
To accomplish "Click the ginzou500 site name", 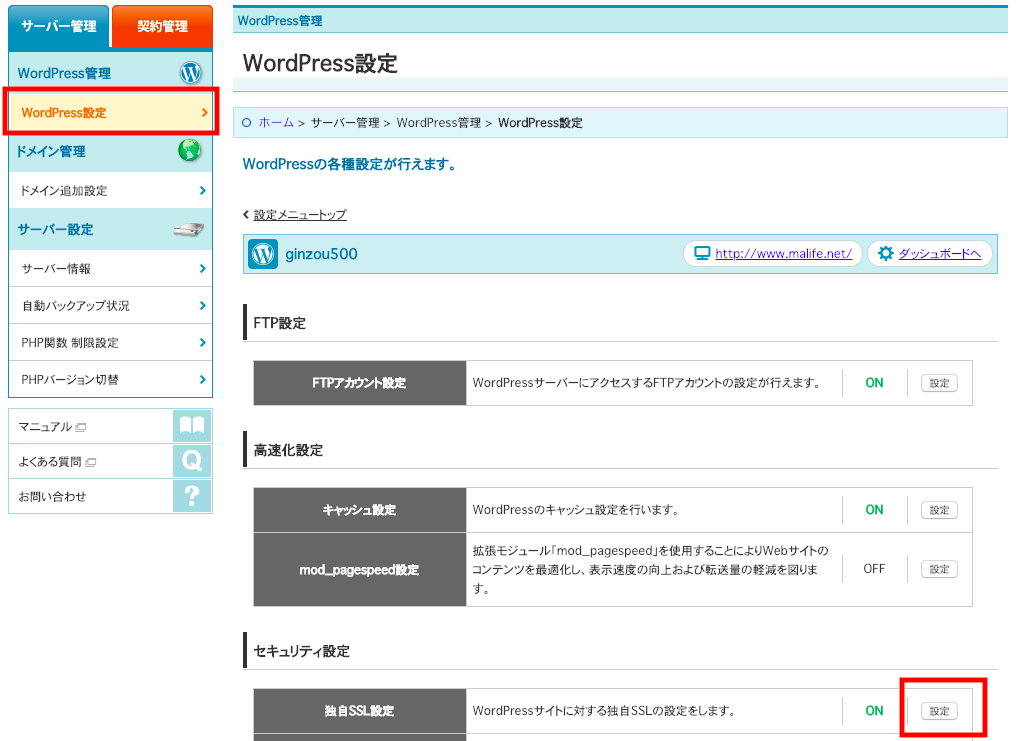I will tap(321, 254).
